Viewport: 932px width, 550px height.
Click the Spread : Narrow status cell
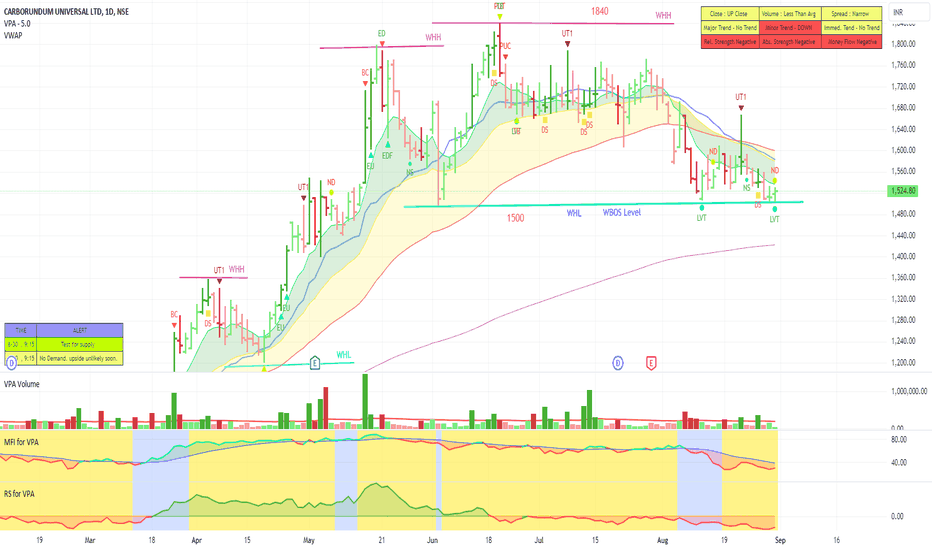click(x=852, y=14)
